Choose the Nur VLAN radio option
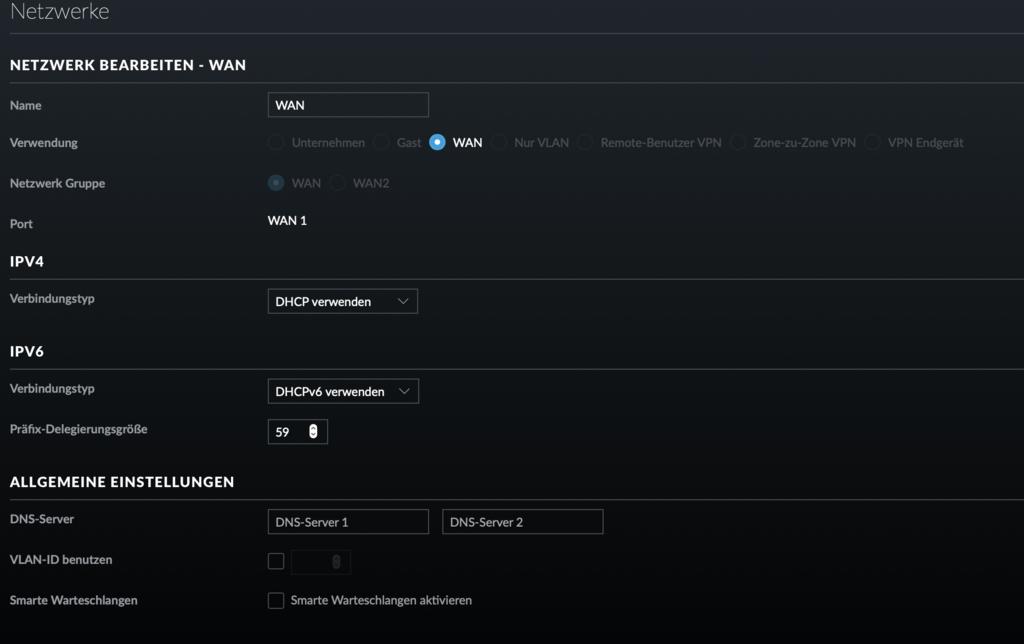 click(x=499, y=143)
